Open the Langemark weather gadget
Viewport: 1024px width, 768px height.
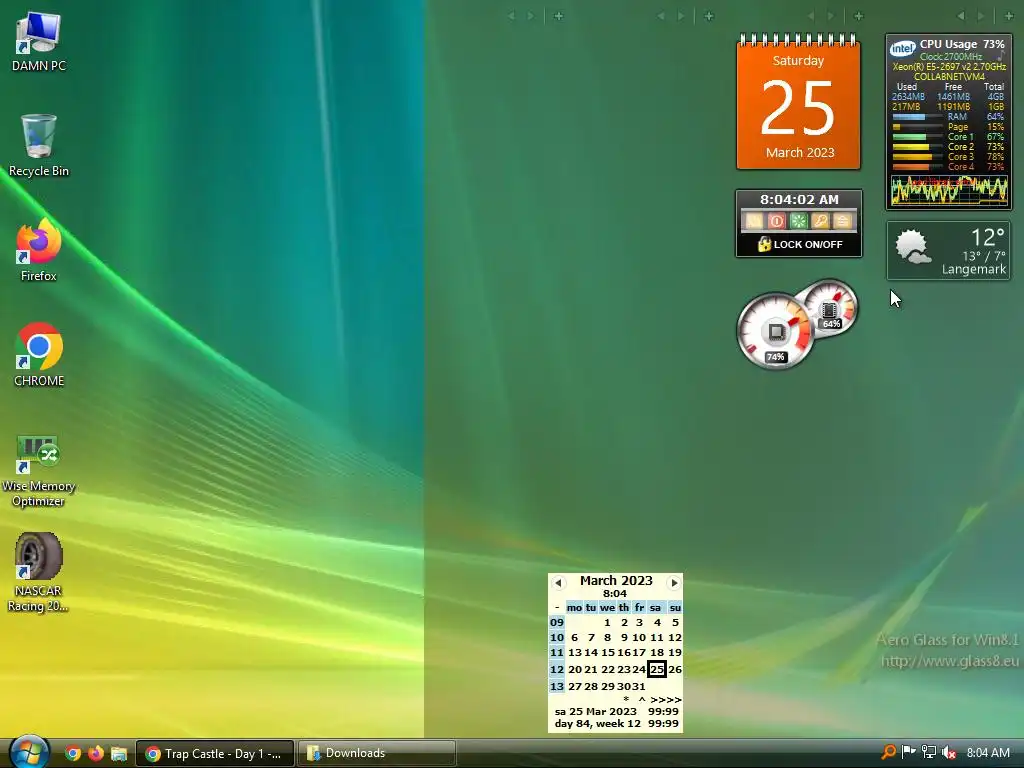point(948,251)
